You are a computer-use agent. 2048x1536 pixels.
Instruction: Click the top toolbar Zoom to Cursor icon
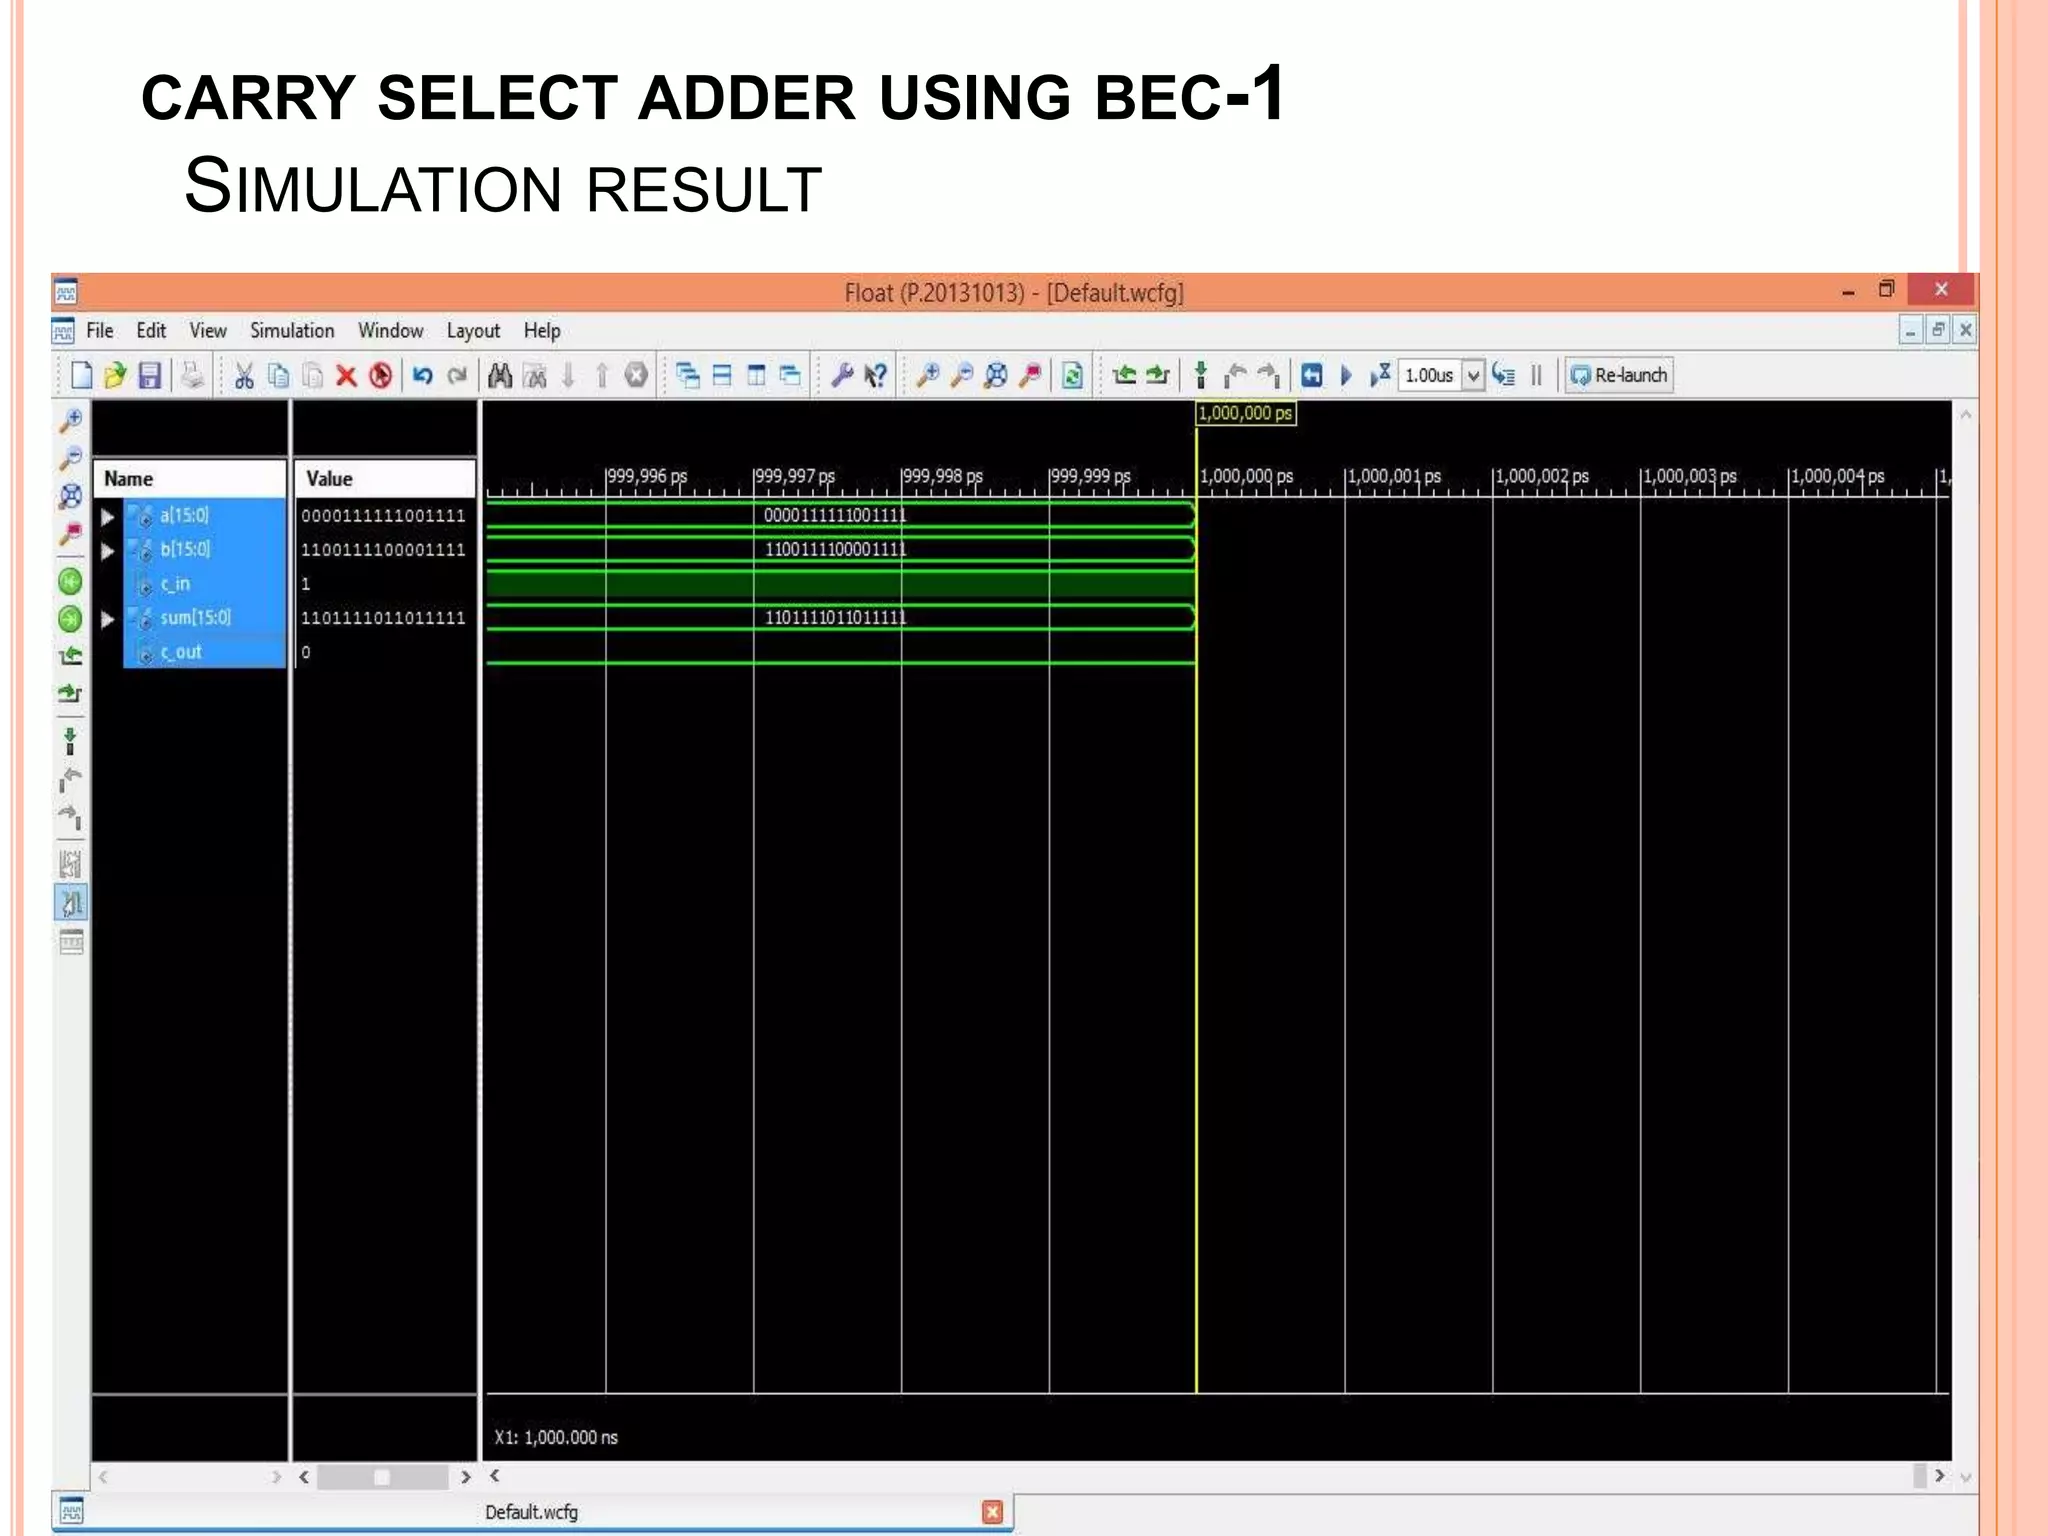pyautogui.click(x=1030, y=376)
